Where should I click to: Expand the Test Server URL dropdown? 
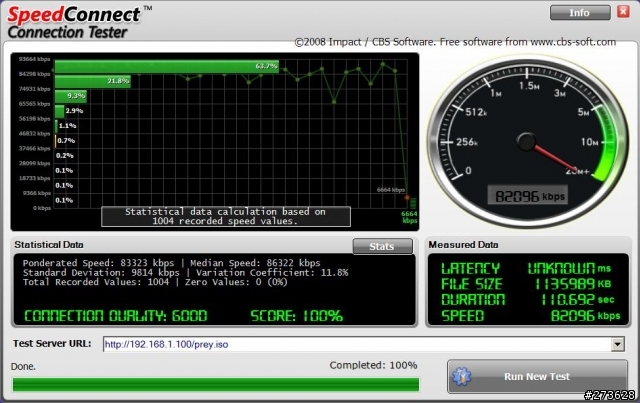click(618, 344)
